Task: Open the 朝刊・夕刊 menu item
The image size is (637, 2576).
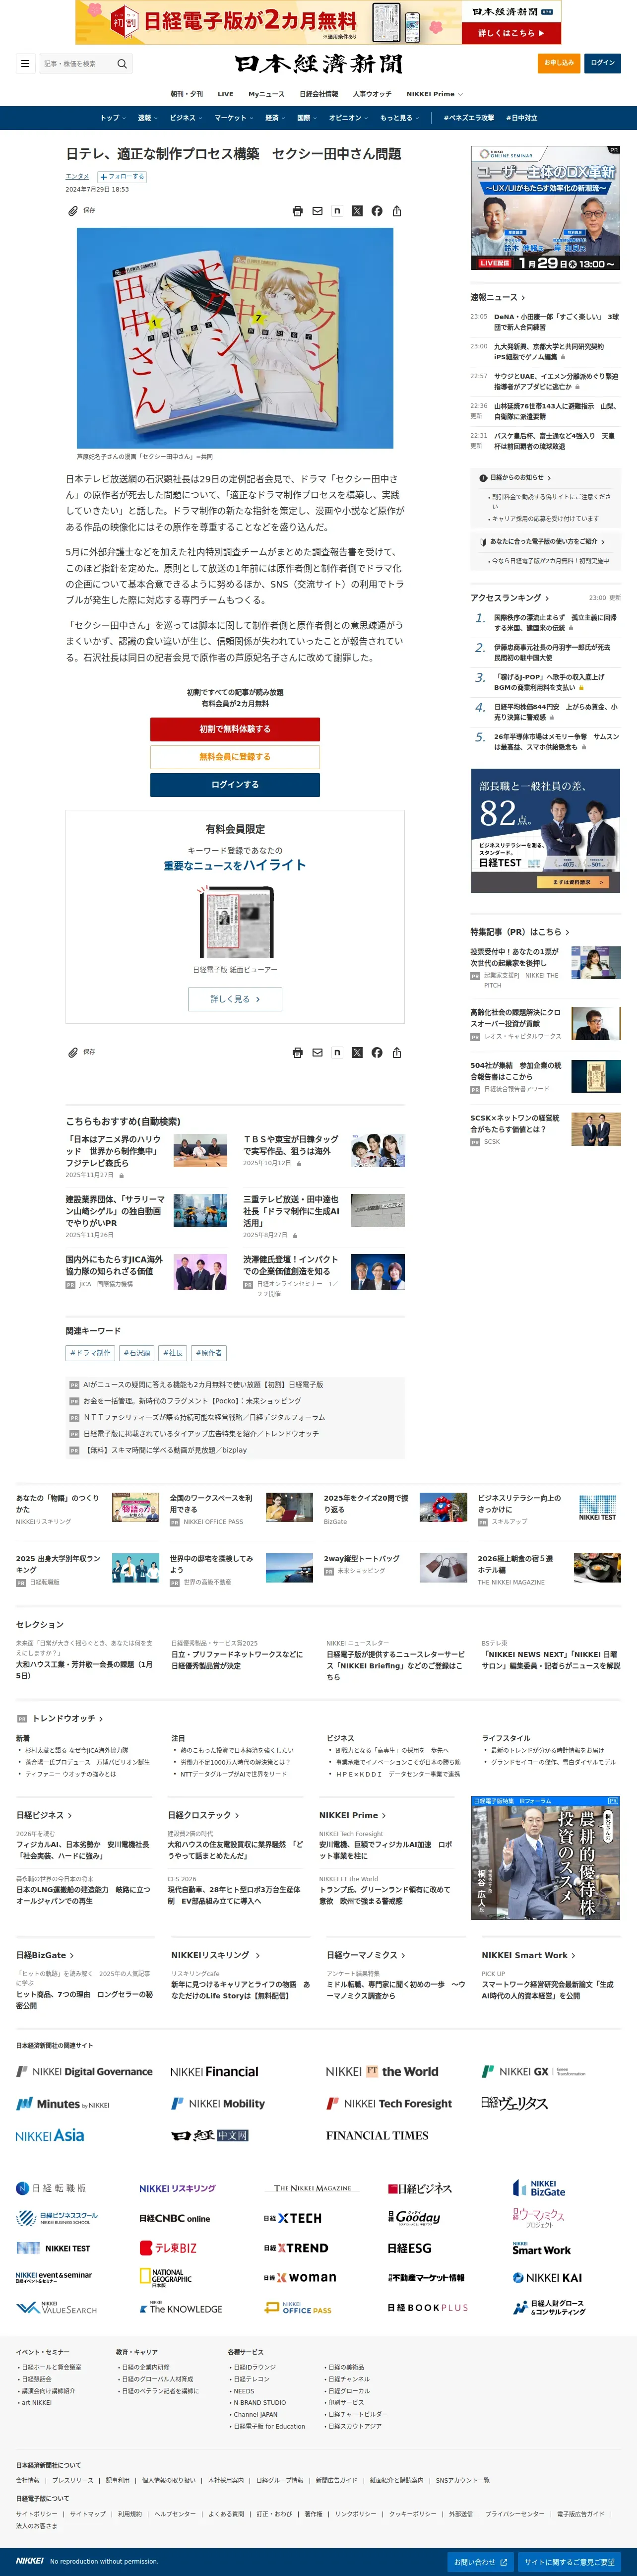Action: tap(187, 94)
